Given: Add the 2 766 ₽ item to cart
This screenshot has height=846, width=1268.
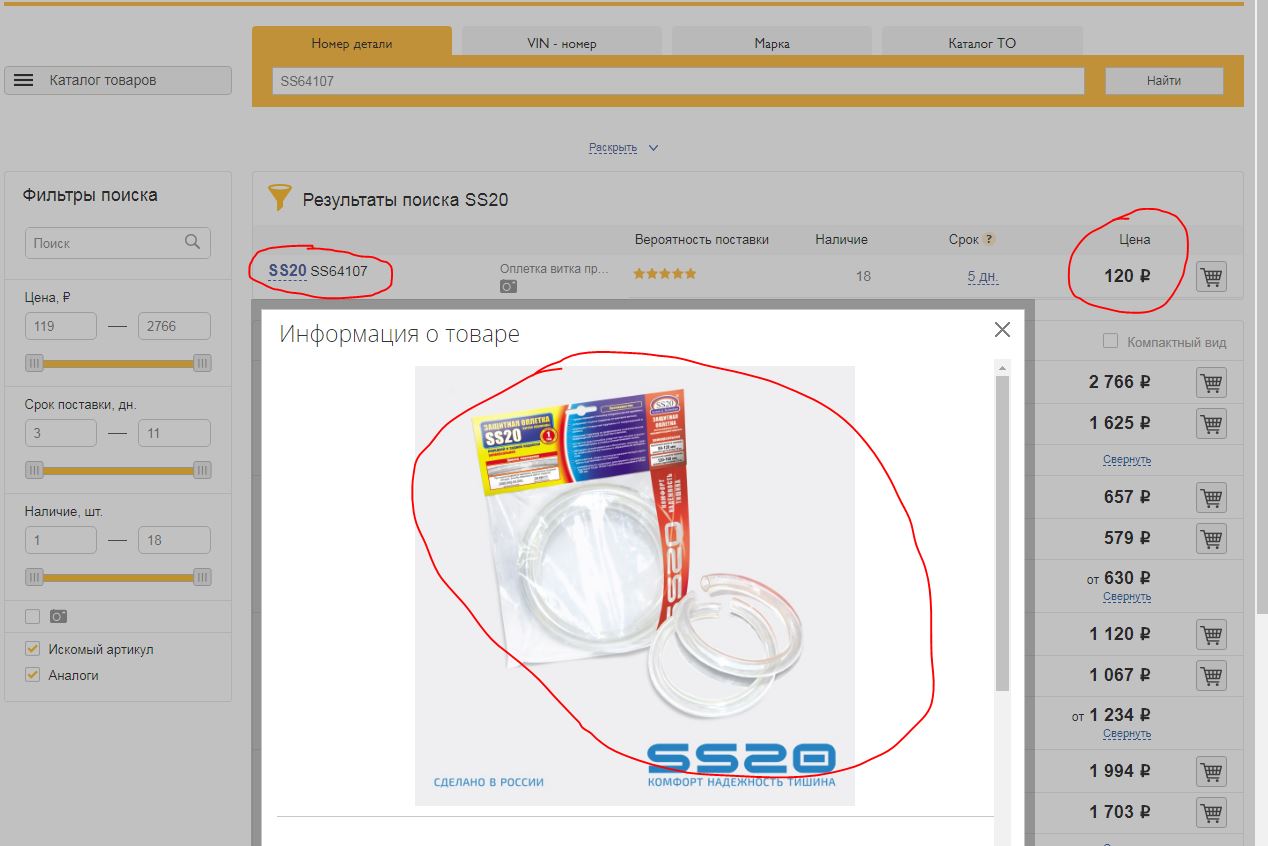Looking at the screenshot, I should point(1211,382).
